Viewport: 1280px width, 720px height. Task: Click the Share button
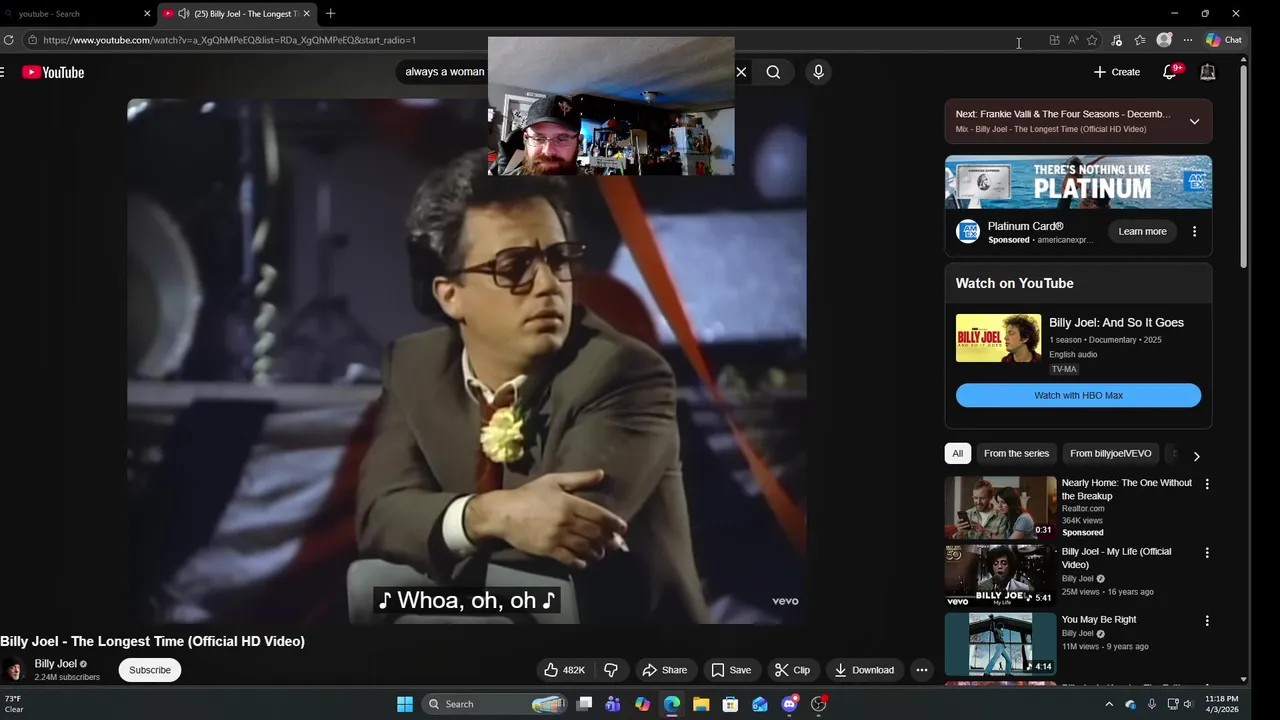665,670
